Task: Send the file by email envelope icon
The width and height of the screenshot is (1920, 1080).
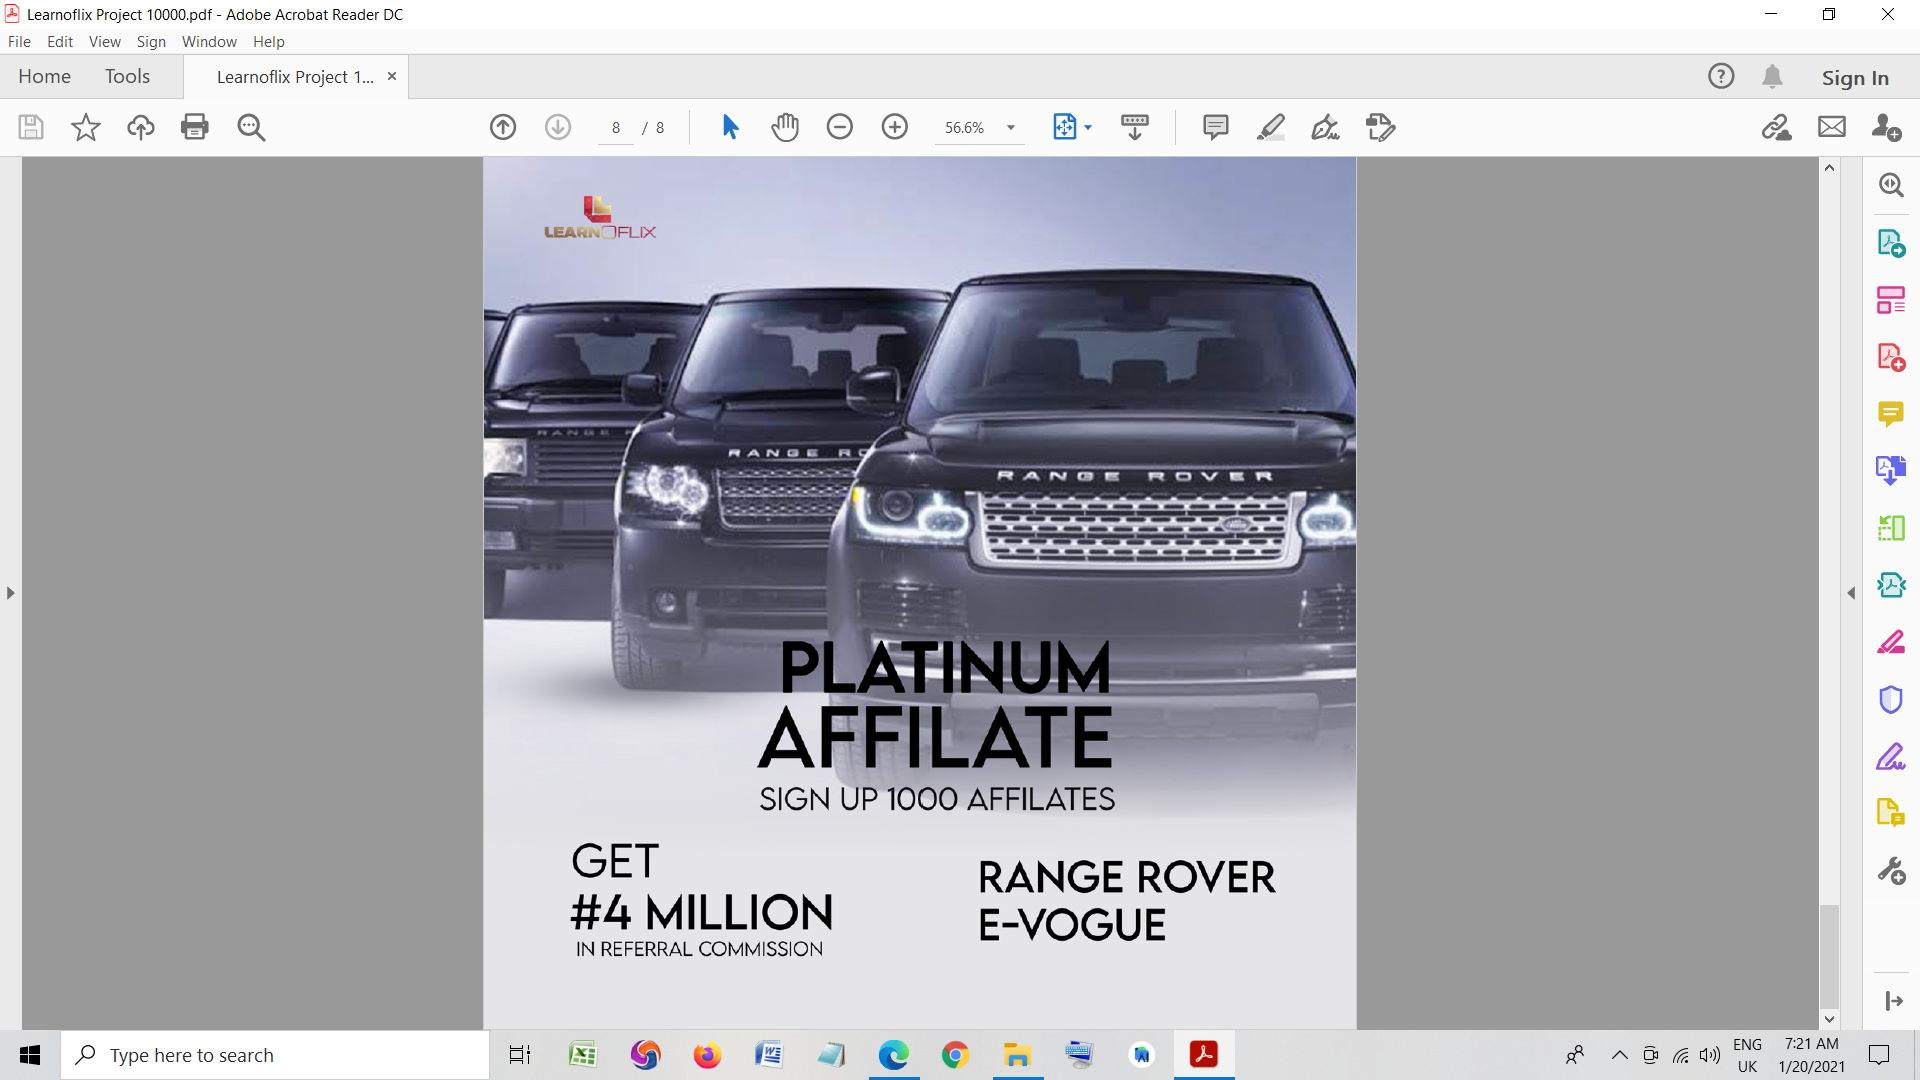Action: [x=1832, y=127]
